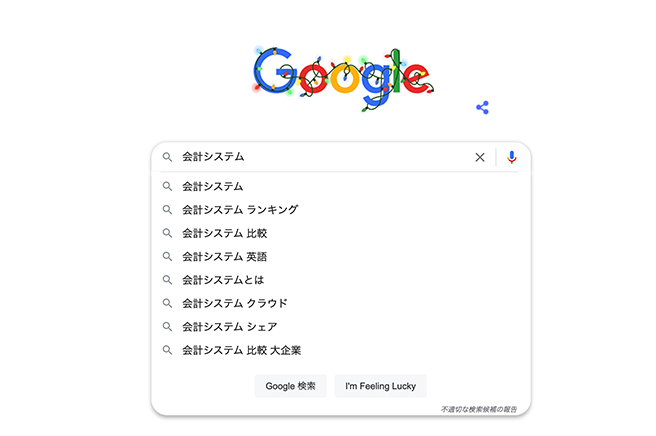The image size is (656, 436).
Task: Pick the suggestion 会計システム クラウド
Action: pos(235,303)
